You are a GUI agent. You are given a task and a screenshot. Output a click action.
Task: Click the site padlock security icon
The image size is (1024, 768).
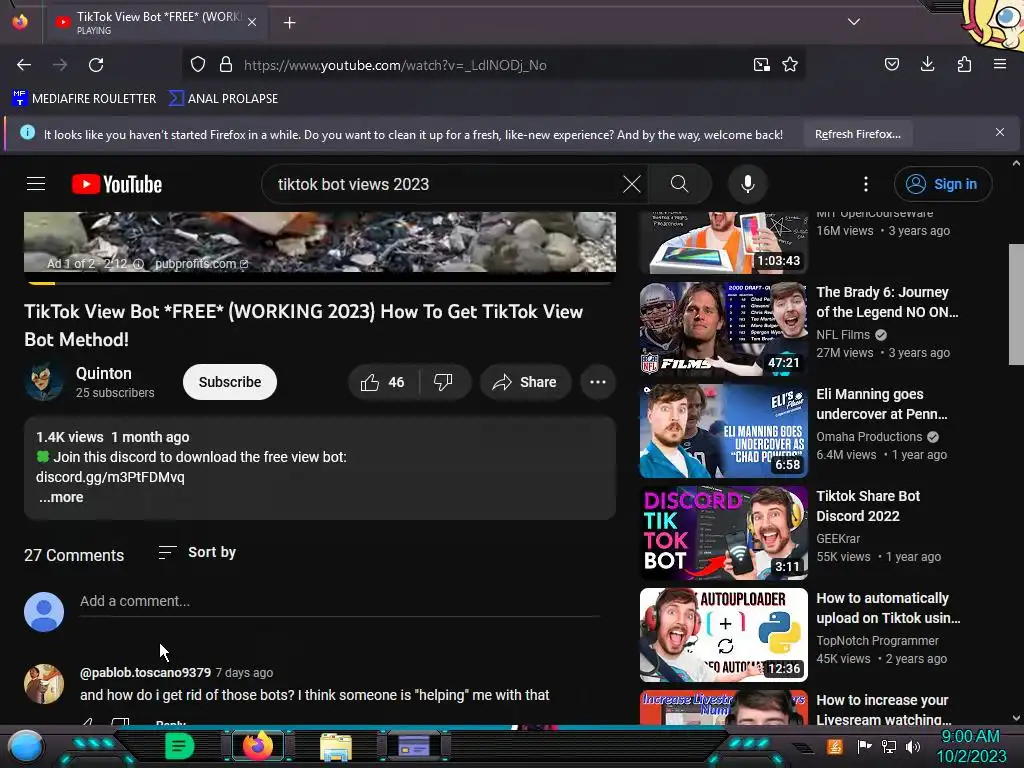226,65
